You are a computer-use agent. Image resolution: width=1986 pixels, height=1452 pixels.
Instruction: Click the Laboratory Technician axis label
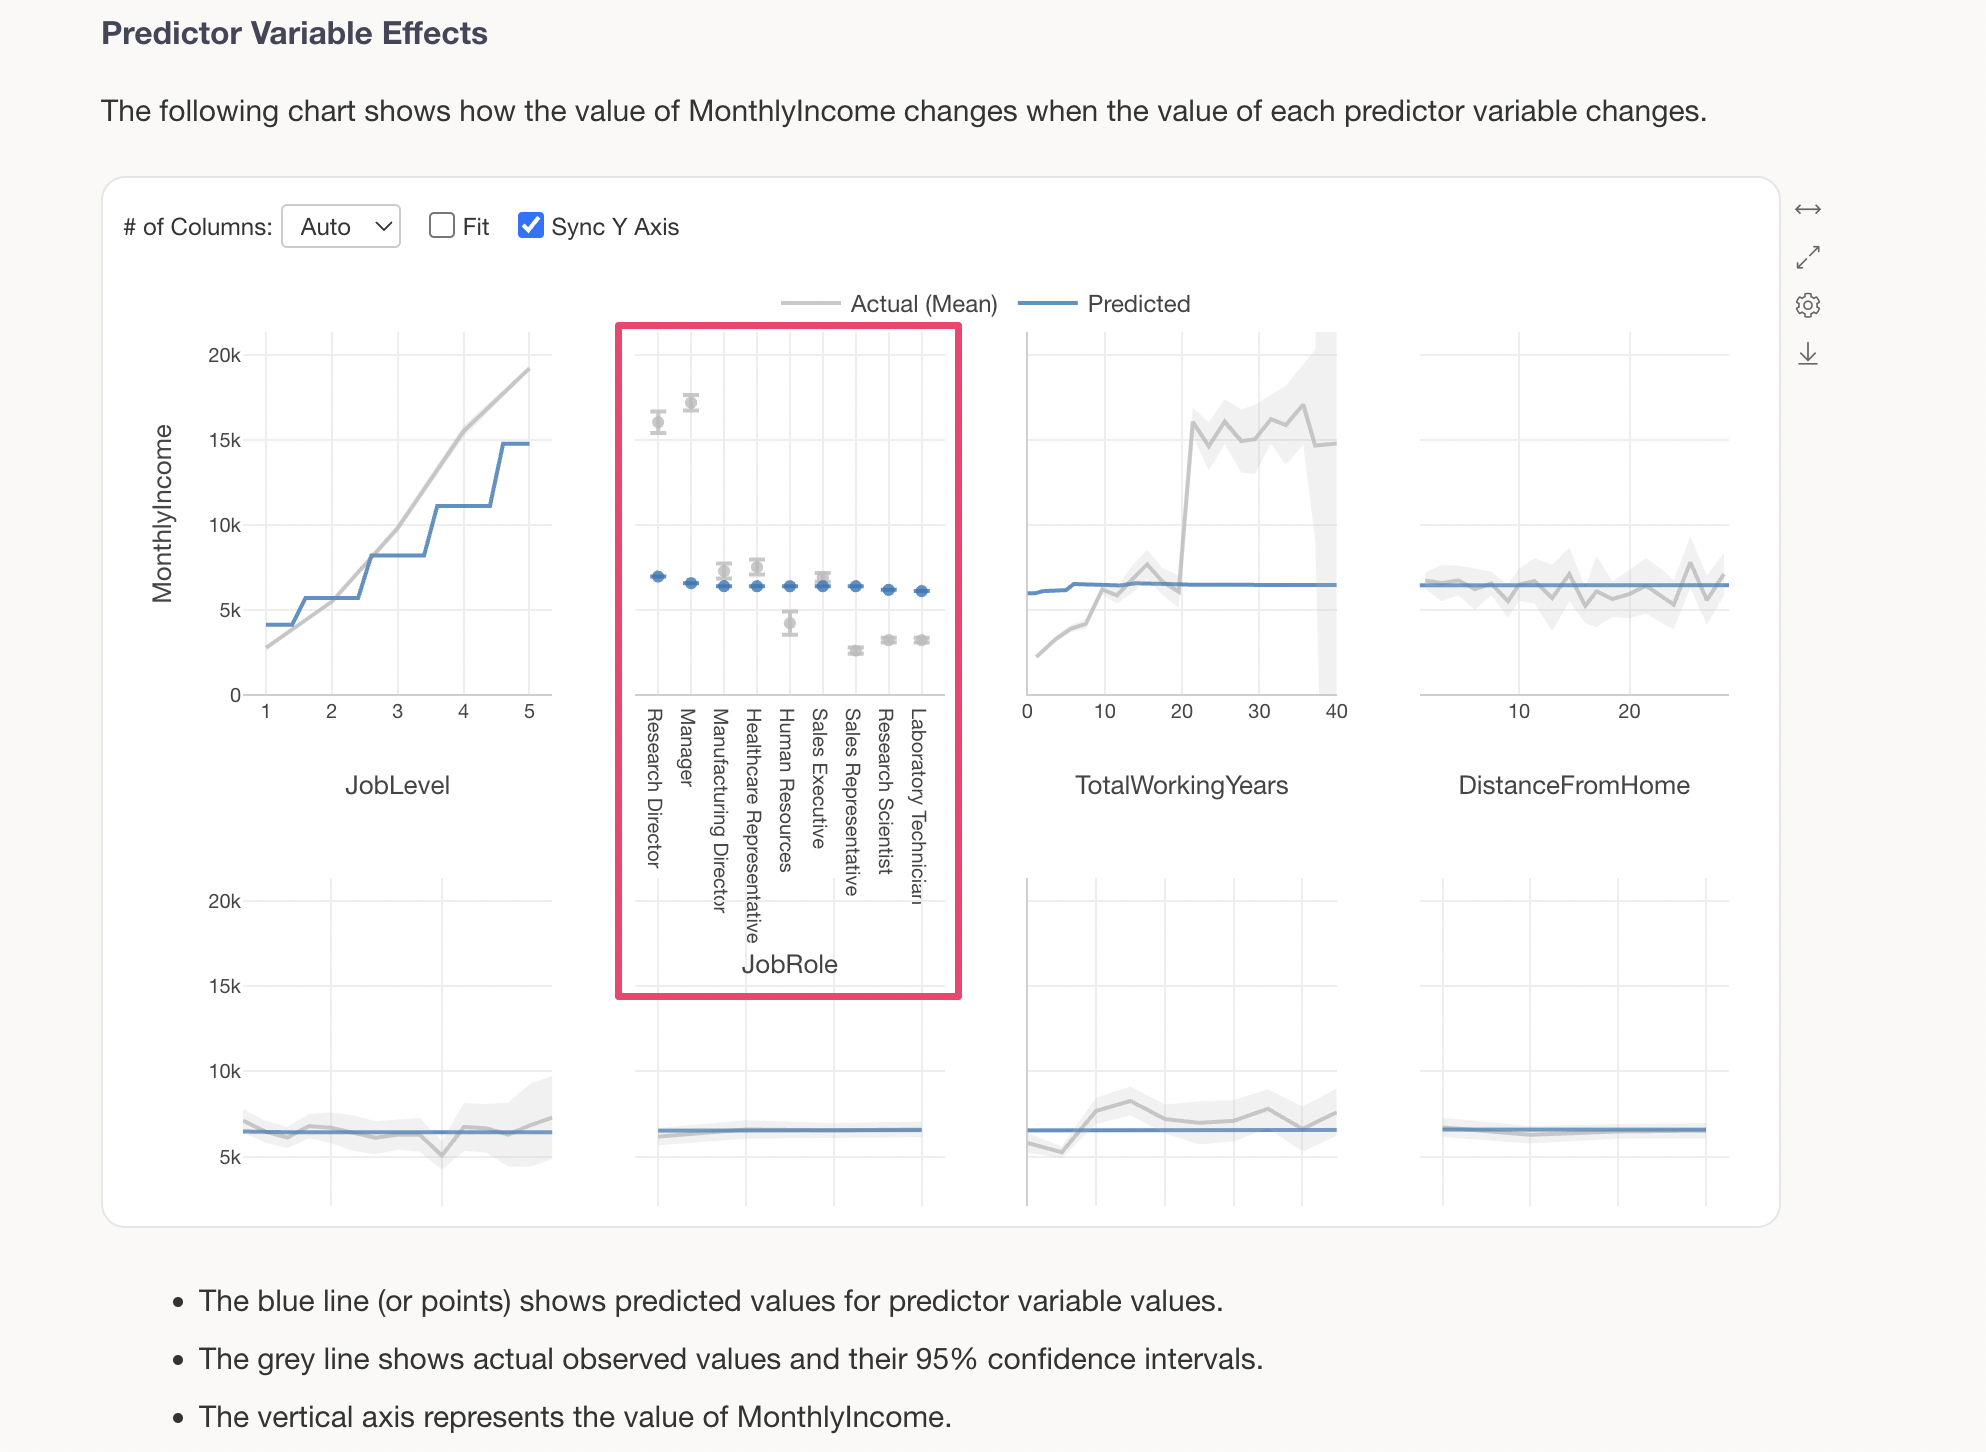click(919, 805)
